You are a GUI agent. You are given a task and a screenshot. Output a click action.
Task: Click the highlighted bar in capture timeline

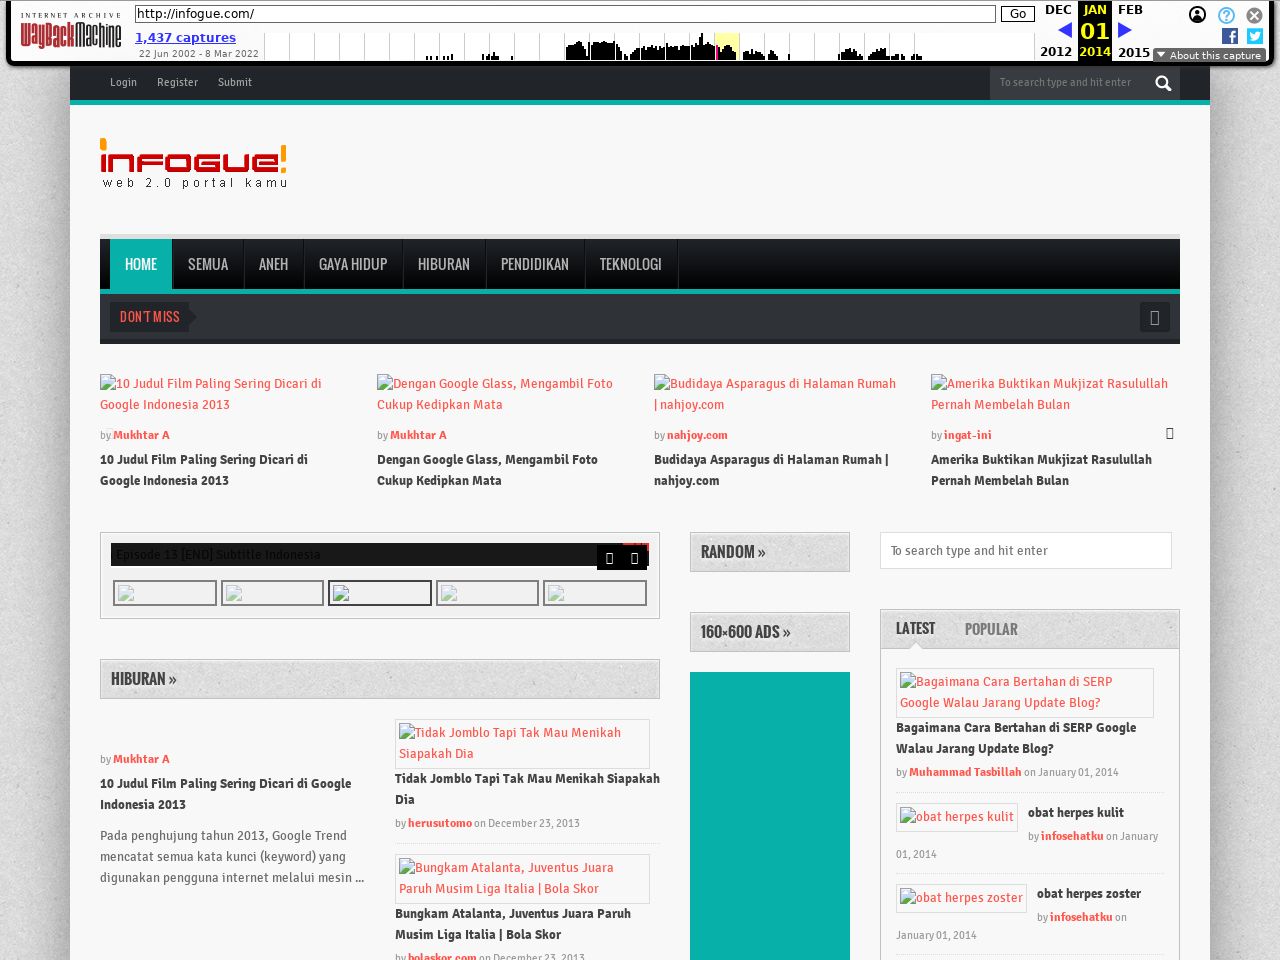click(x=727, y=47)
